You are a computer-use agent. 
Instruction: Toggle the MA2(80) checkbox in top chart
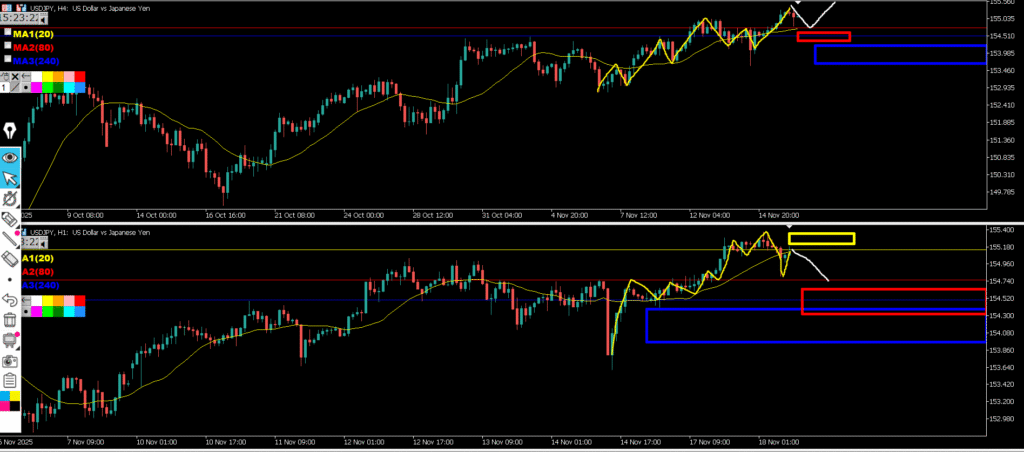click(7, 46)
